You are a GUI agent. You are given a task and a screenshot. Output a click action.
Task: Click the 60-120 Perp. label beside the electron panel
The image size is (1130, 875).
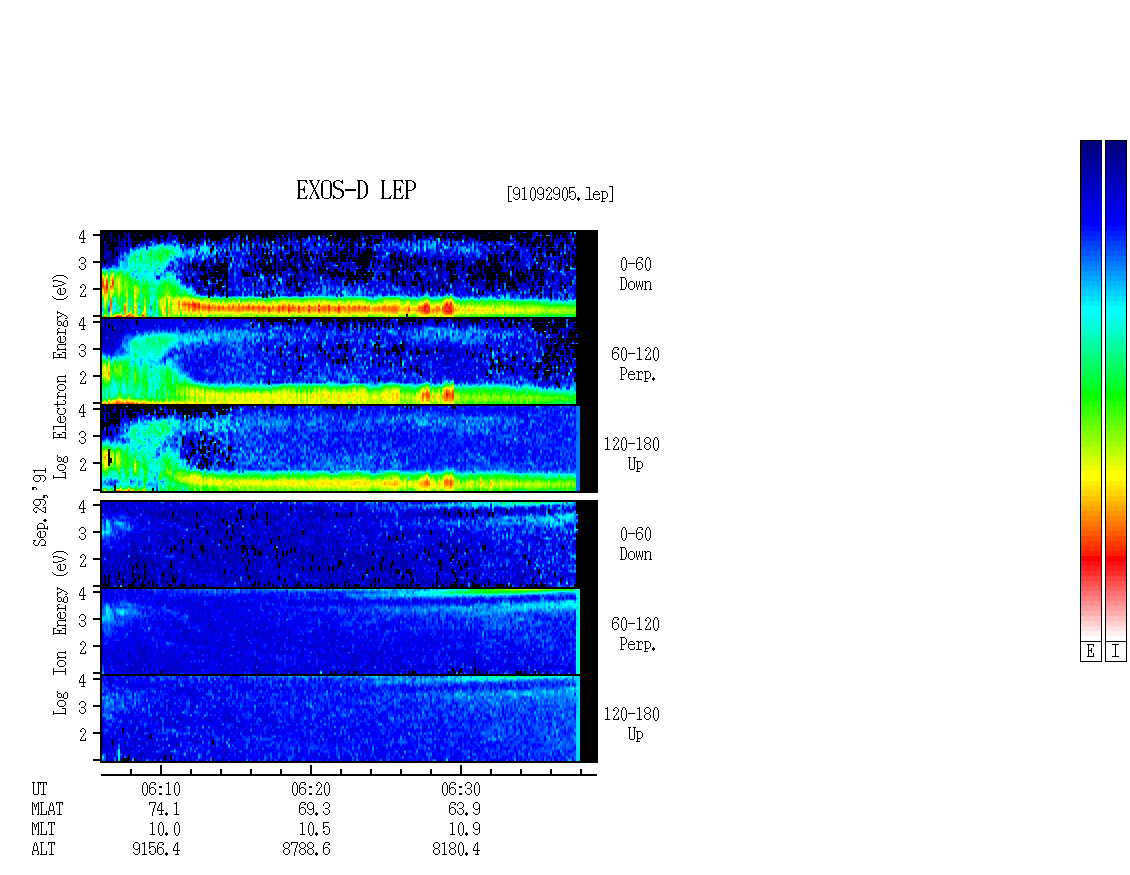coord(635,365)
